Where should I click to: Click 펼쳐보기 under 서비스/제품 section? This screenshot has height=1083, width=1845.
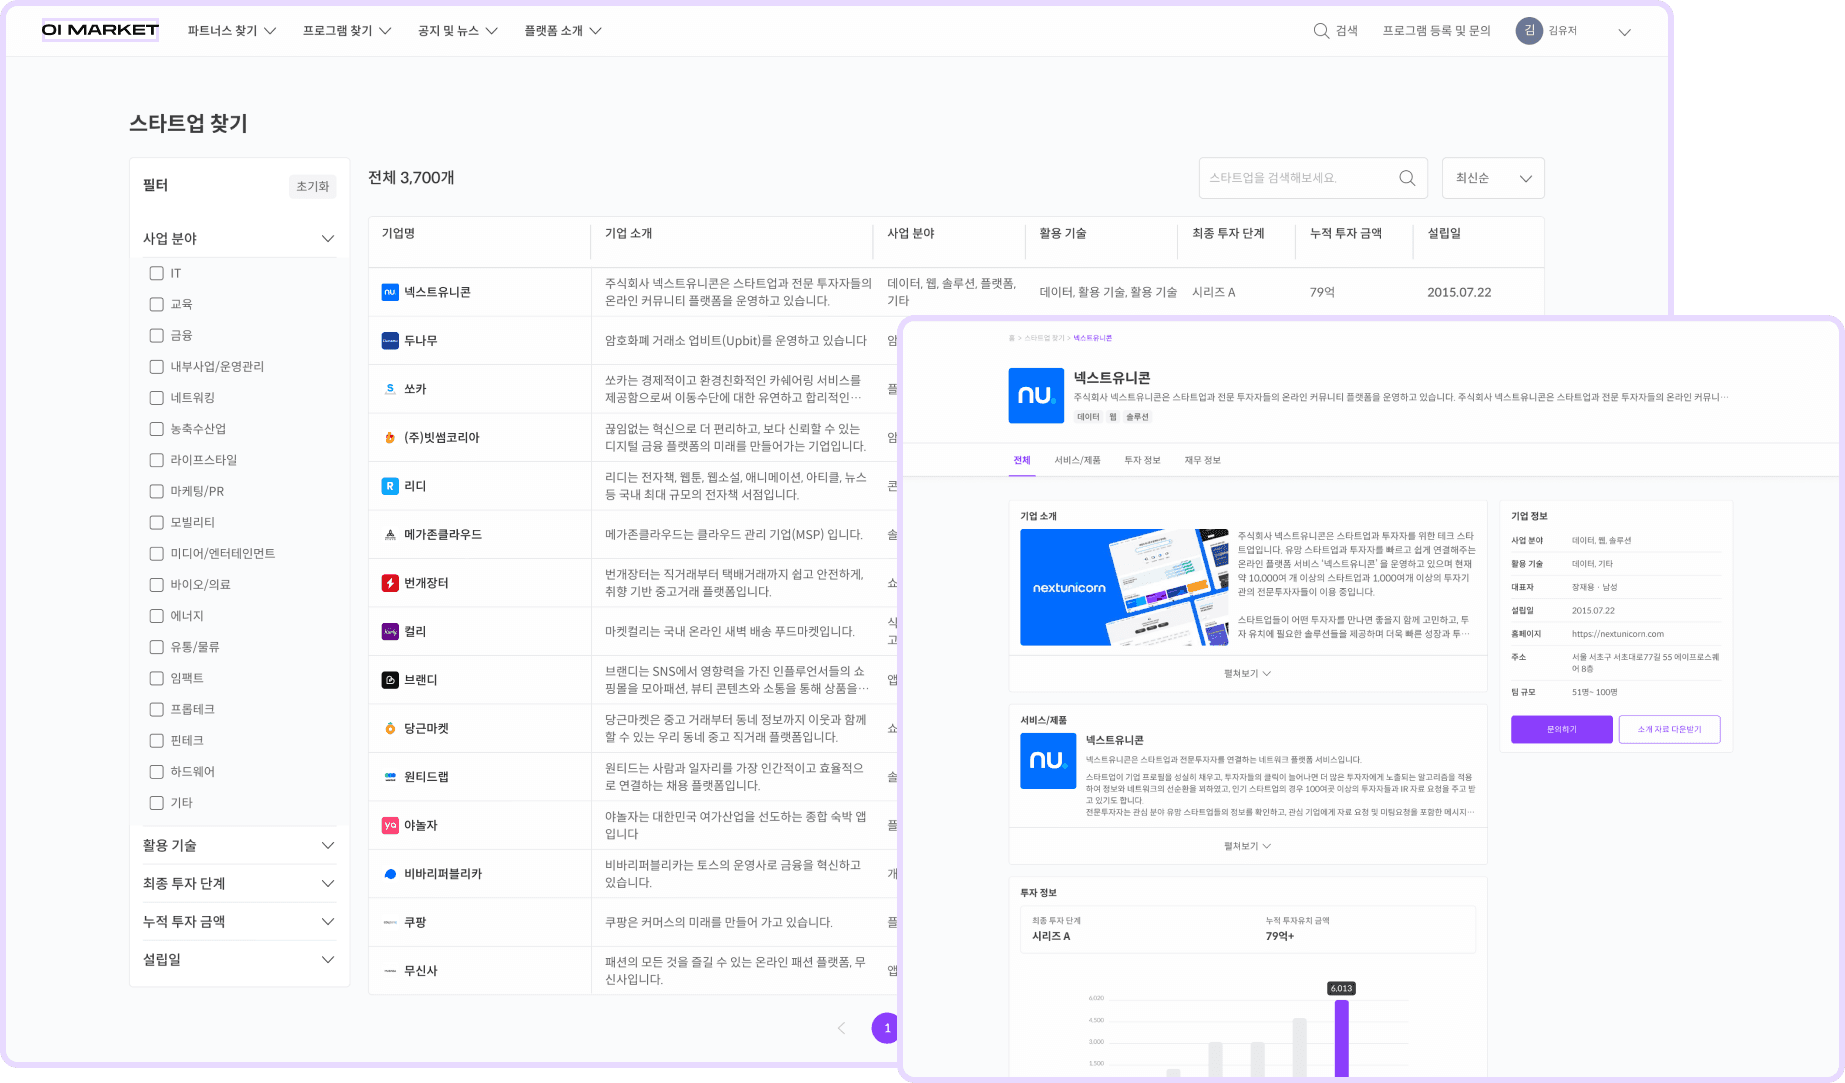click(x=1247, y=846)
